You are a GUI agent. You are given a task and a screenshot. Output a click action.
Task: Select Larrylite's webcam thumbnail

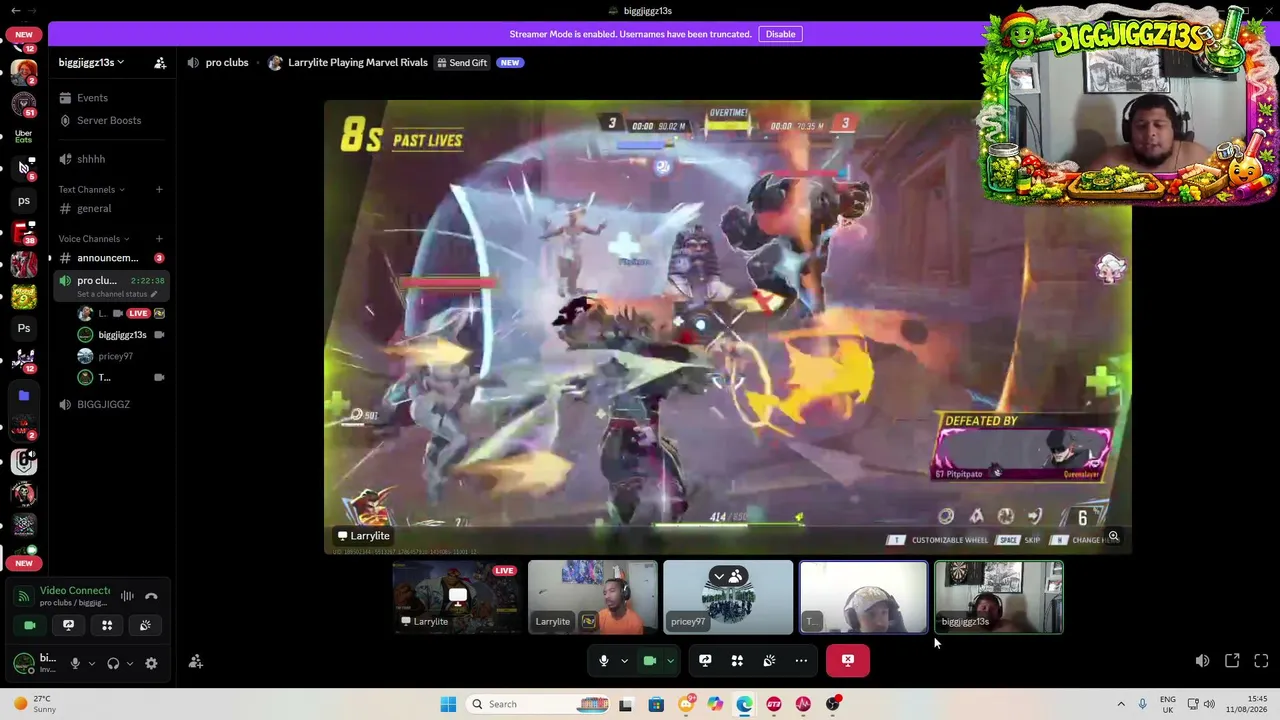(x=593, y=597)
